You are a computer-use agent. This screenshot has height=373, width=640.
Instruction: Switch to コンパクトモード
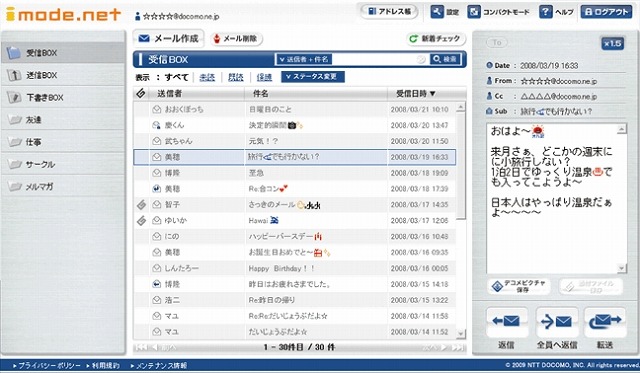click(x=498, y=12)
